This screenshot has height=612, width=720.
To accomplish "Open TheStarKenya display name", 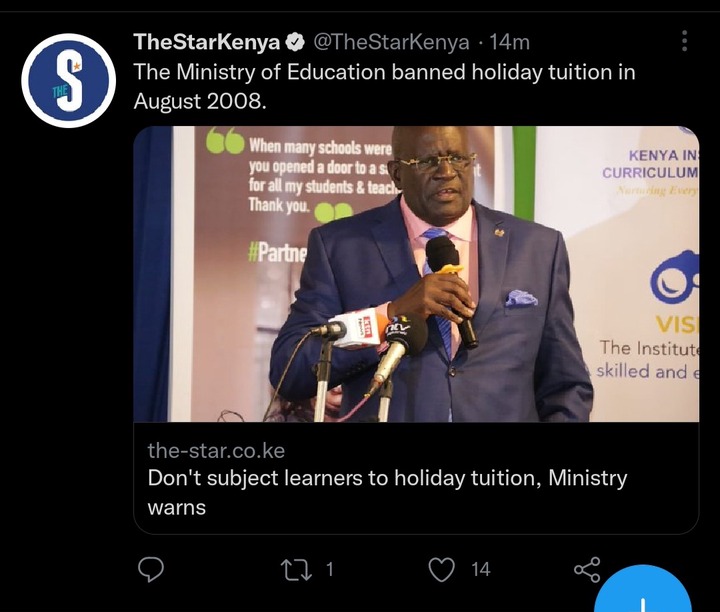I will 207,42.
